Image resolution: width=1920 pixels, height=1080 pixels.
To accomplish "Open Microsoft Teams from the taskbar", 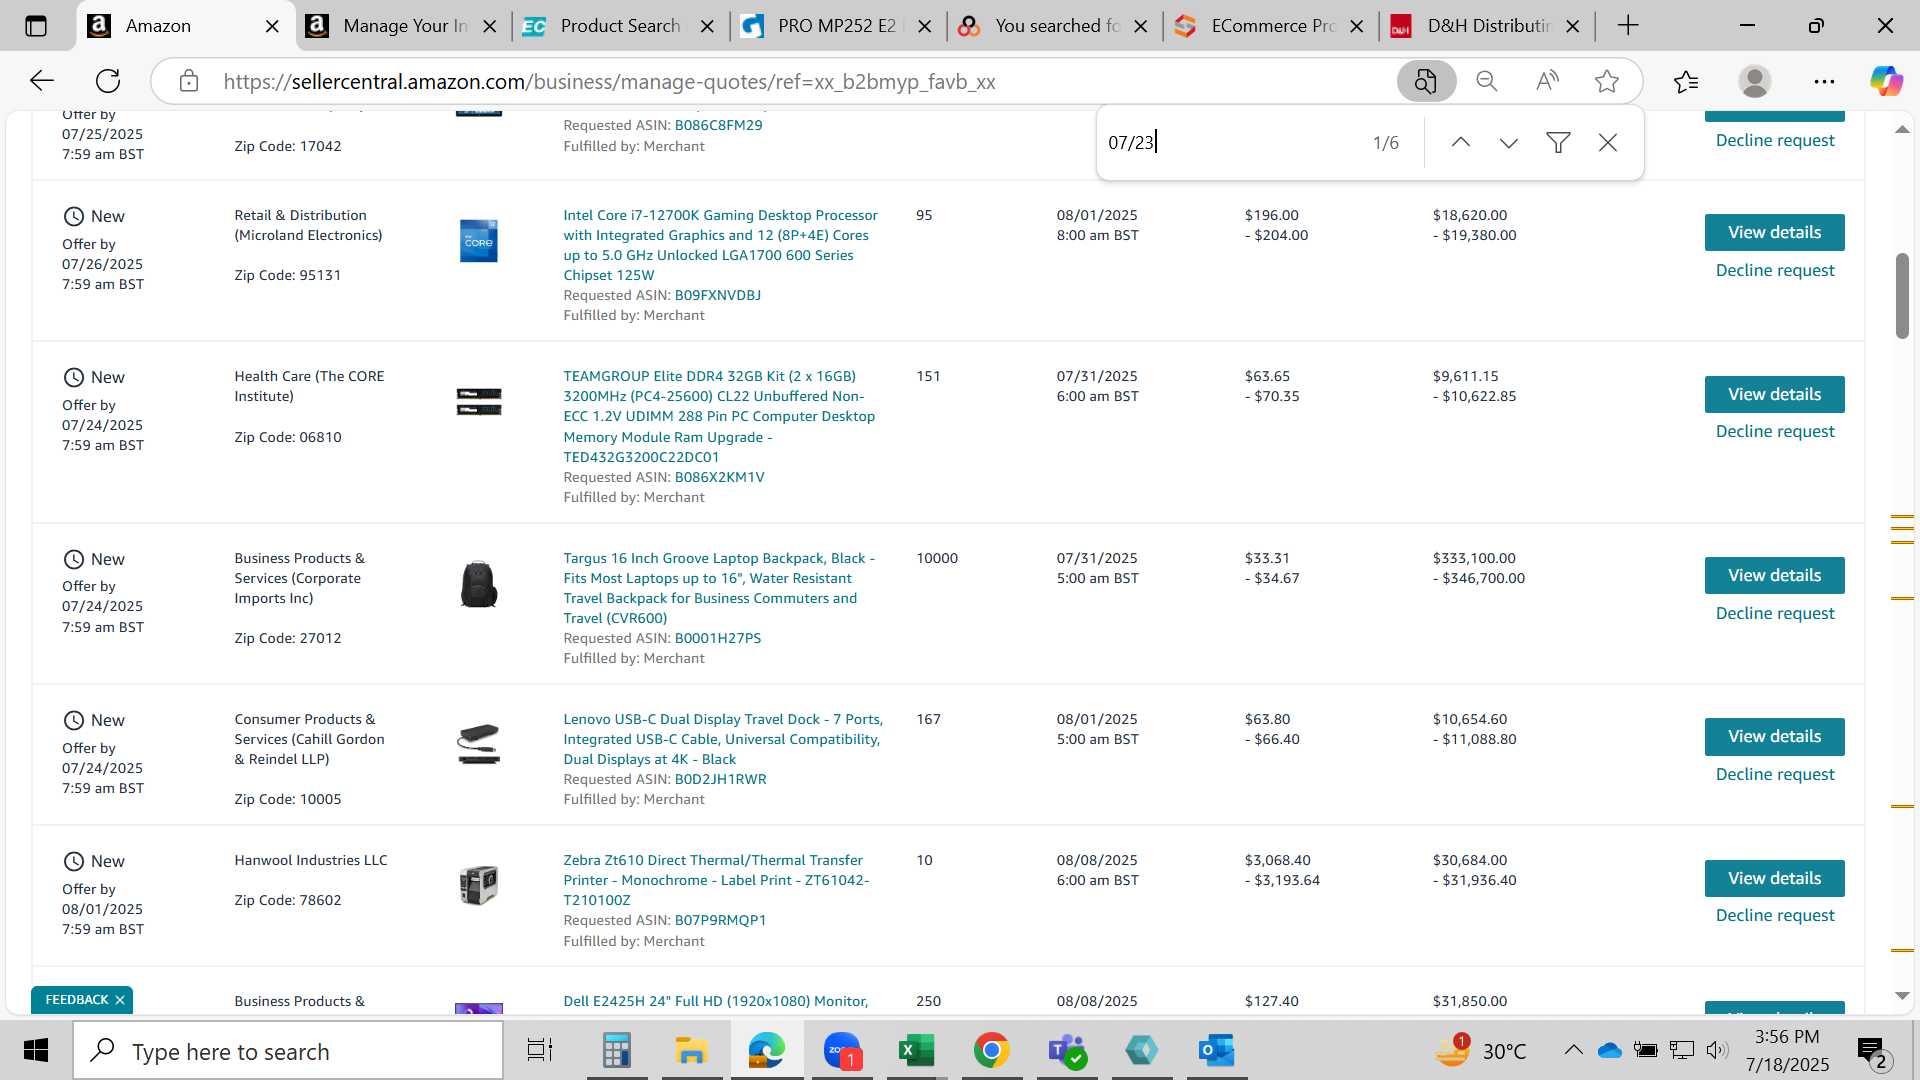I will coord(1066,1051).
